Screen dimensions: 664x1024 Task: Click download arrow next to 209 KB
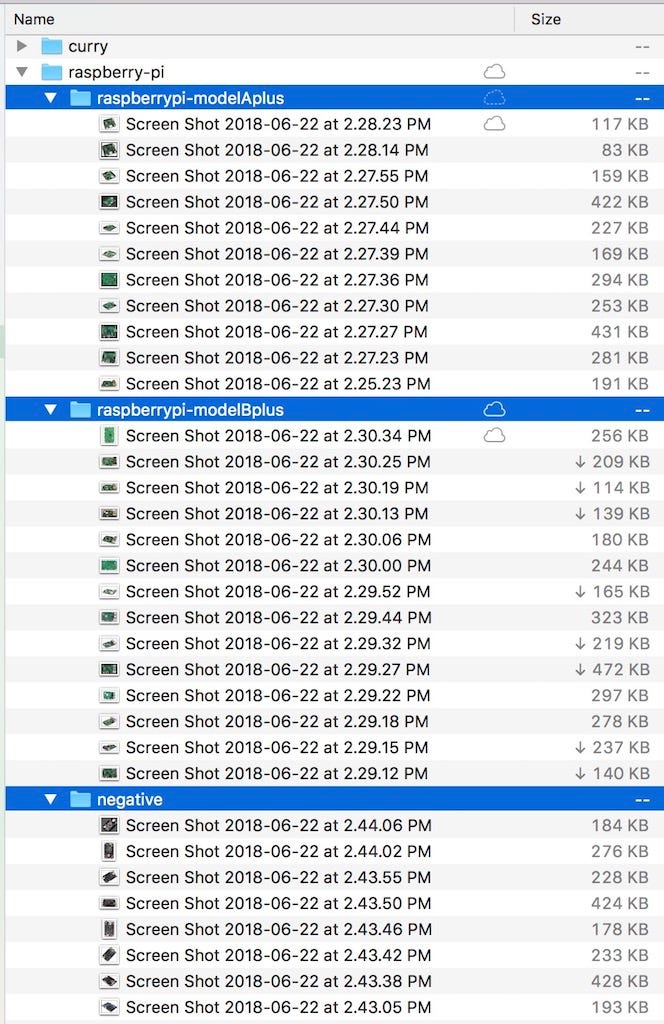coord(580,462)
